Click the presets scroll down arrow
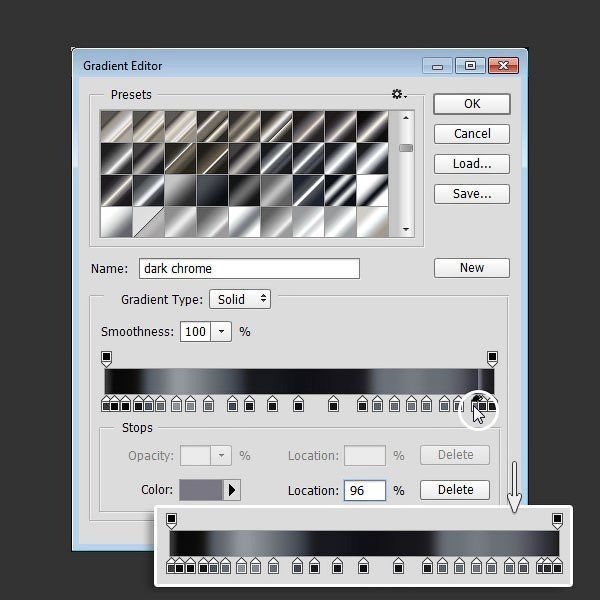 pyautogui.click(x=406, y=229)
